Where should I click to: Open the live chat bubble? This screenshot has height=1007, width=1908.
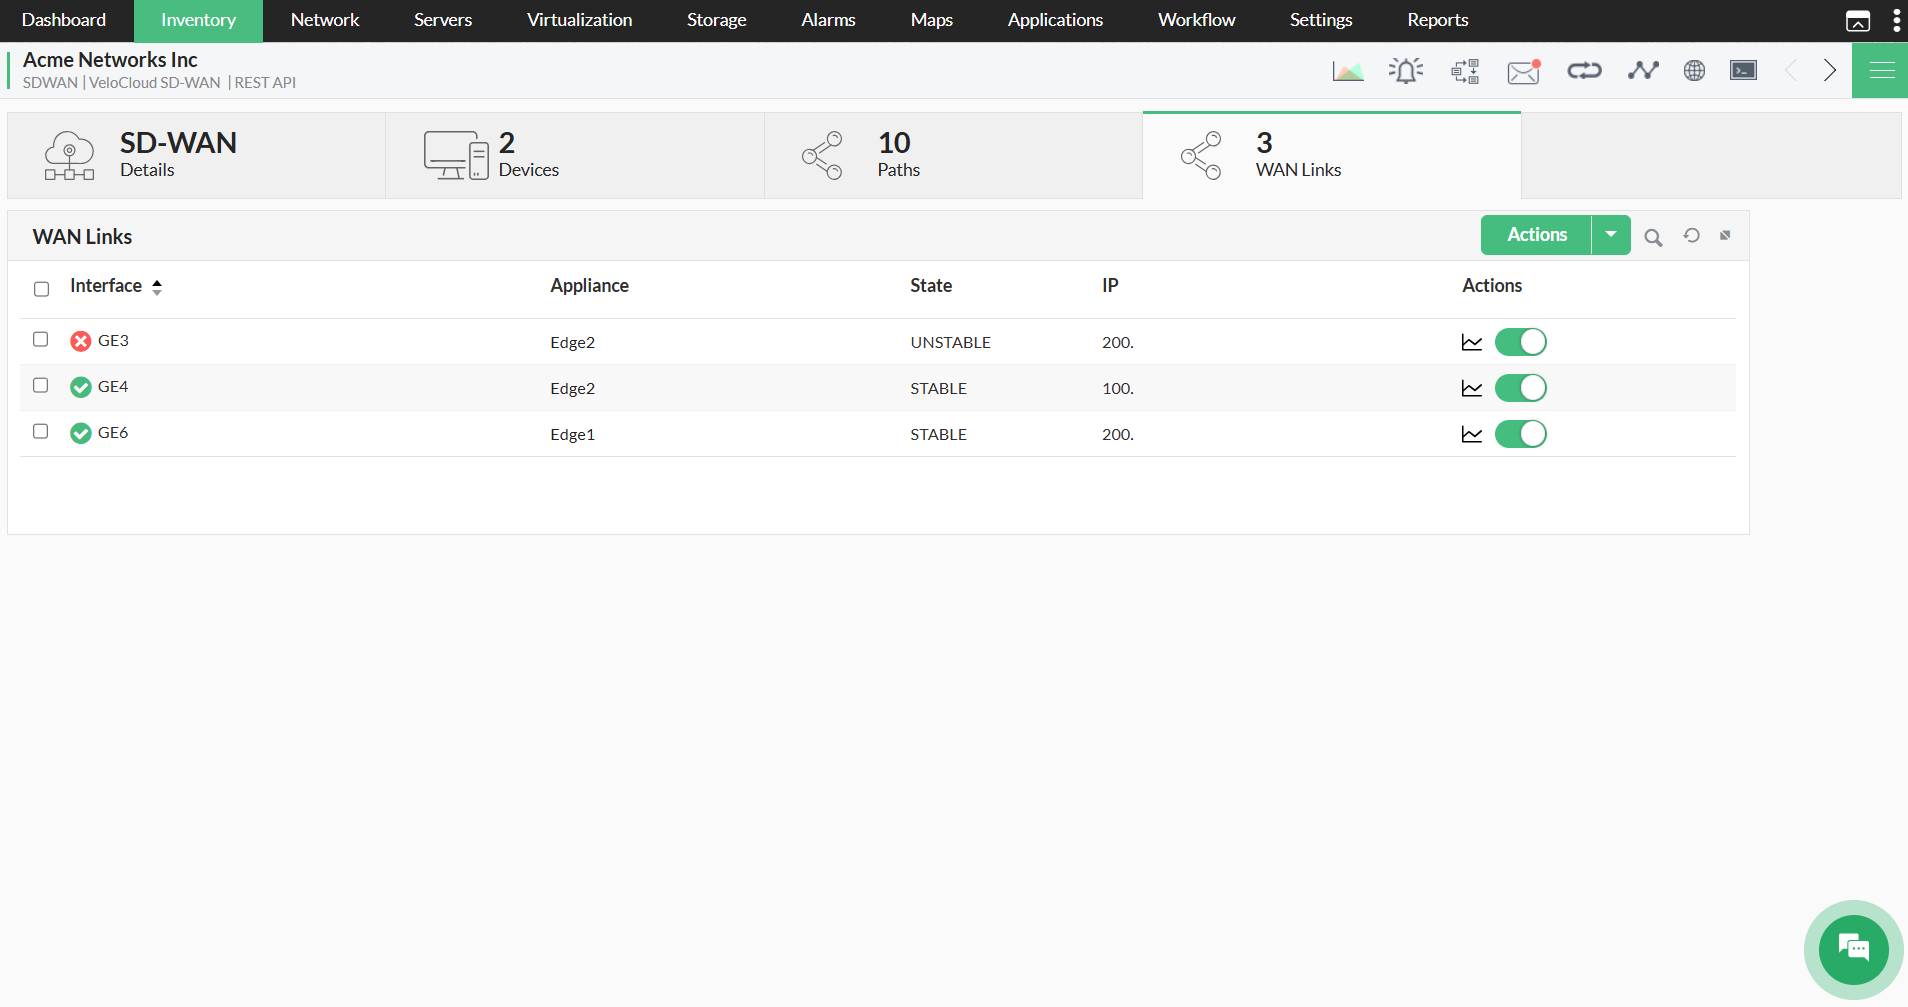point(1853,949)
